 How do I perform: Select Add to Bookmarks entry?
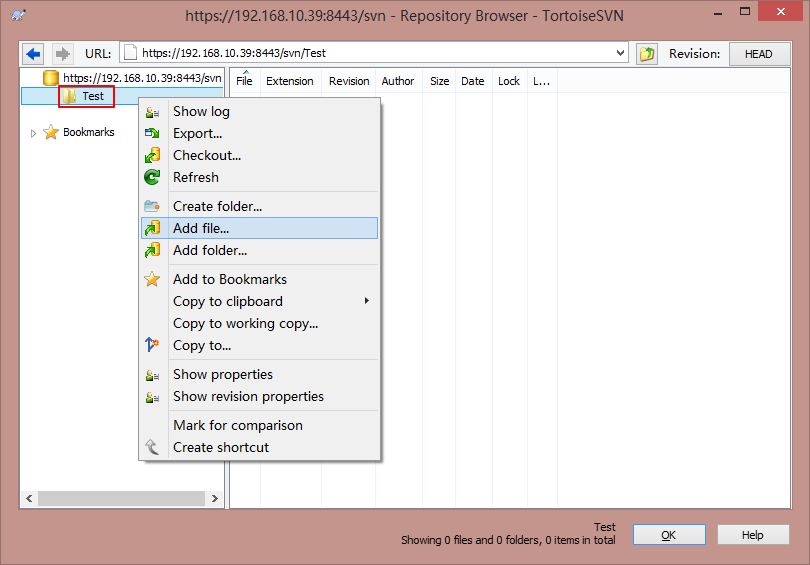click(259, 279)
